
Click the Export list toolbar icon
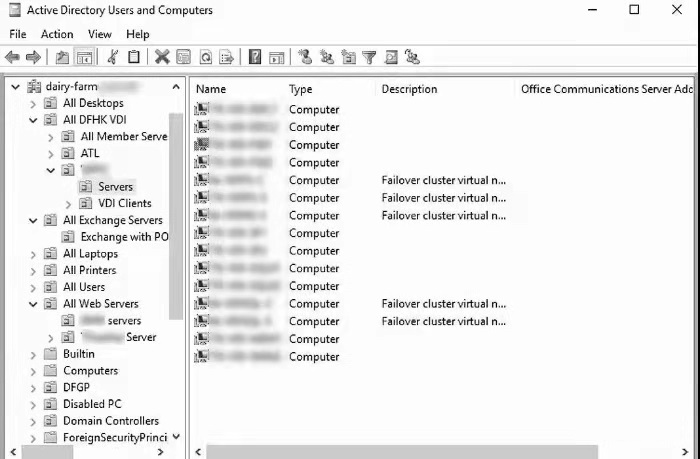tap(227, 57)
